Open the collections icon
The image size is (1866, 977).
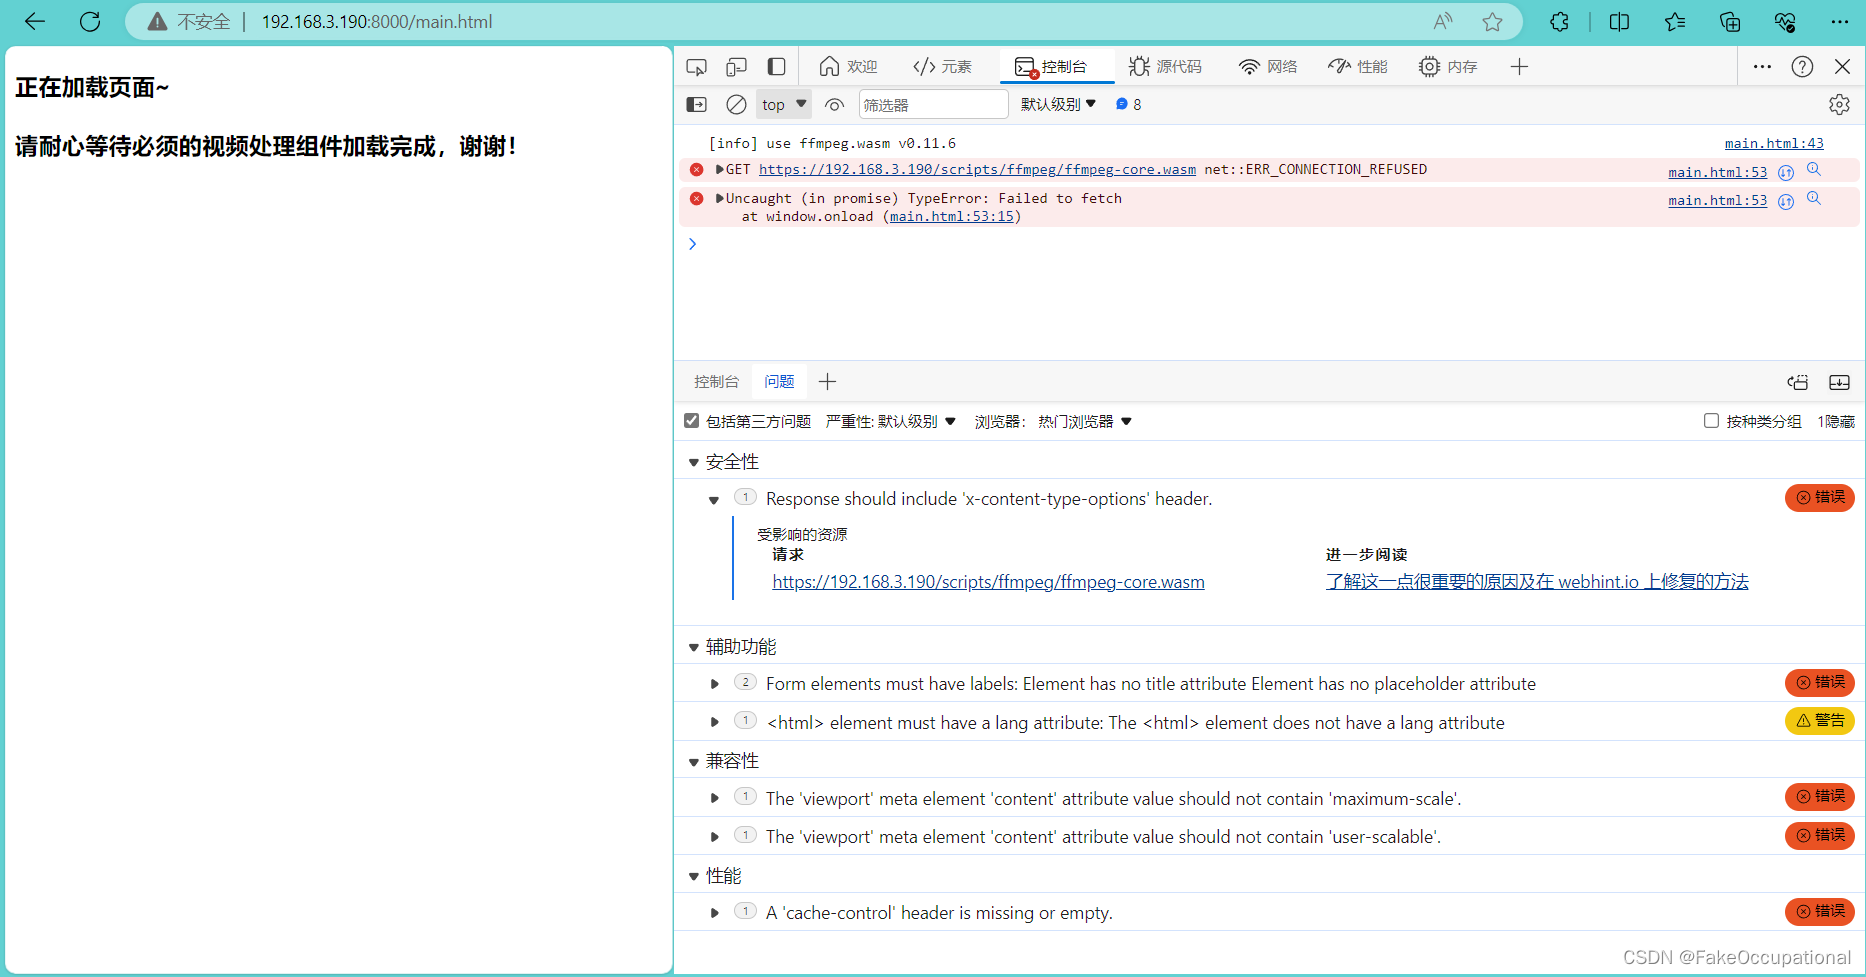tap(1730, 21)
